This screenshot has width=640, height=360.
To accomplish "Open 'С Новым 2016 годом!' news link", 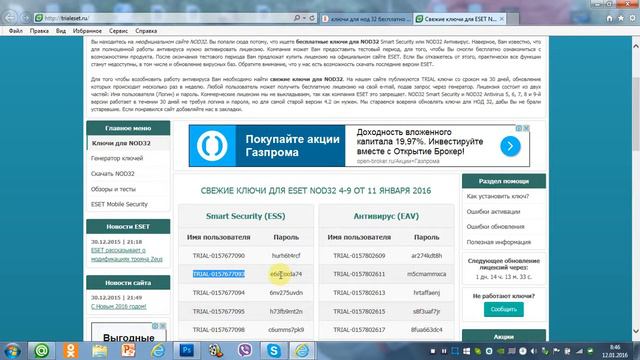I will click(x=118, y=307).
